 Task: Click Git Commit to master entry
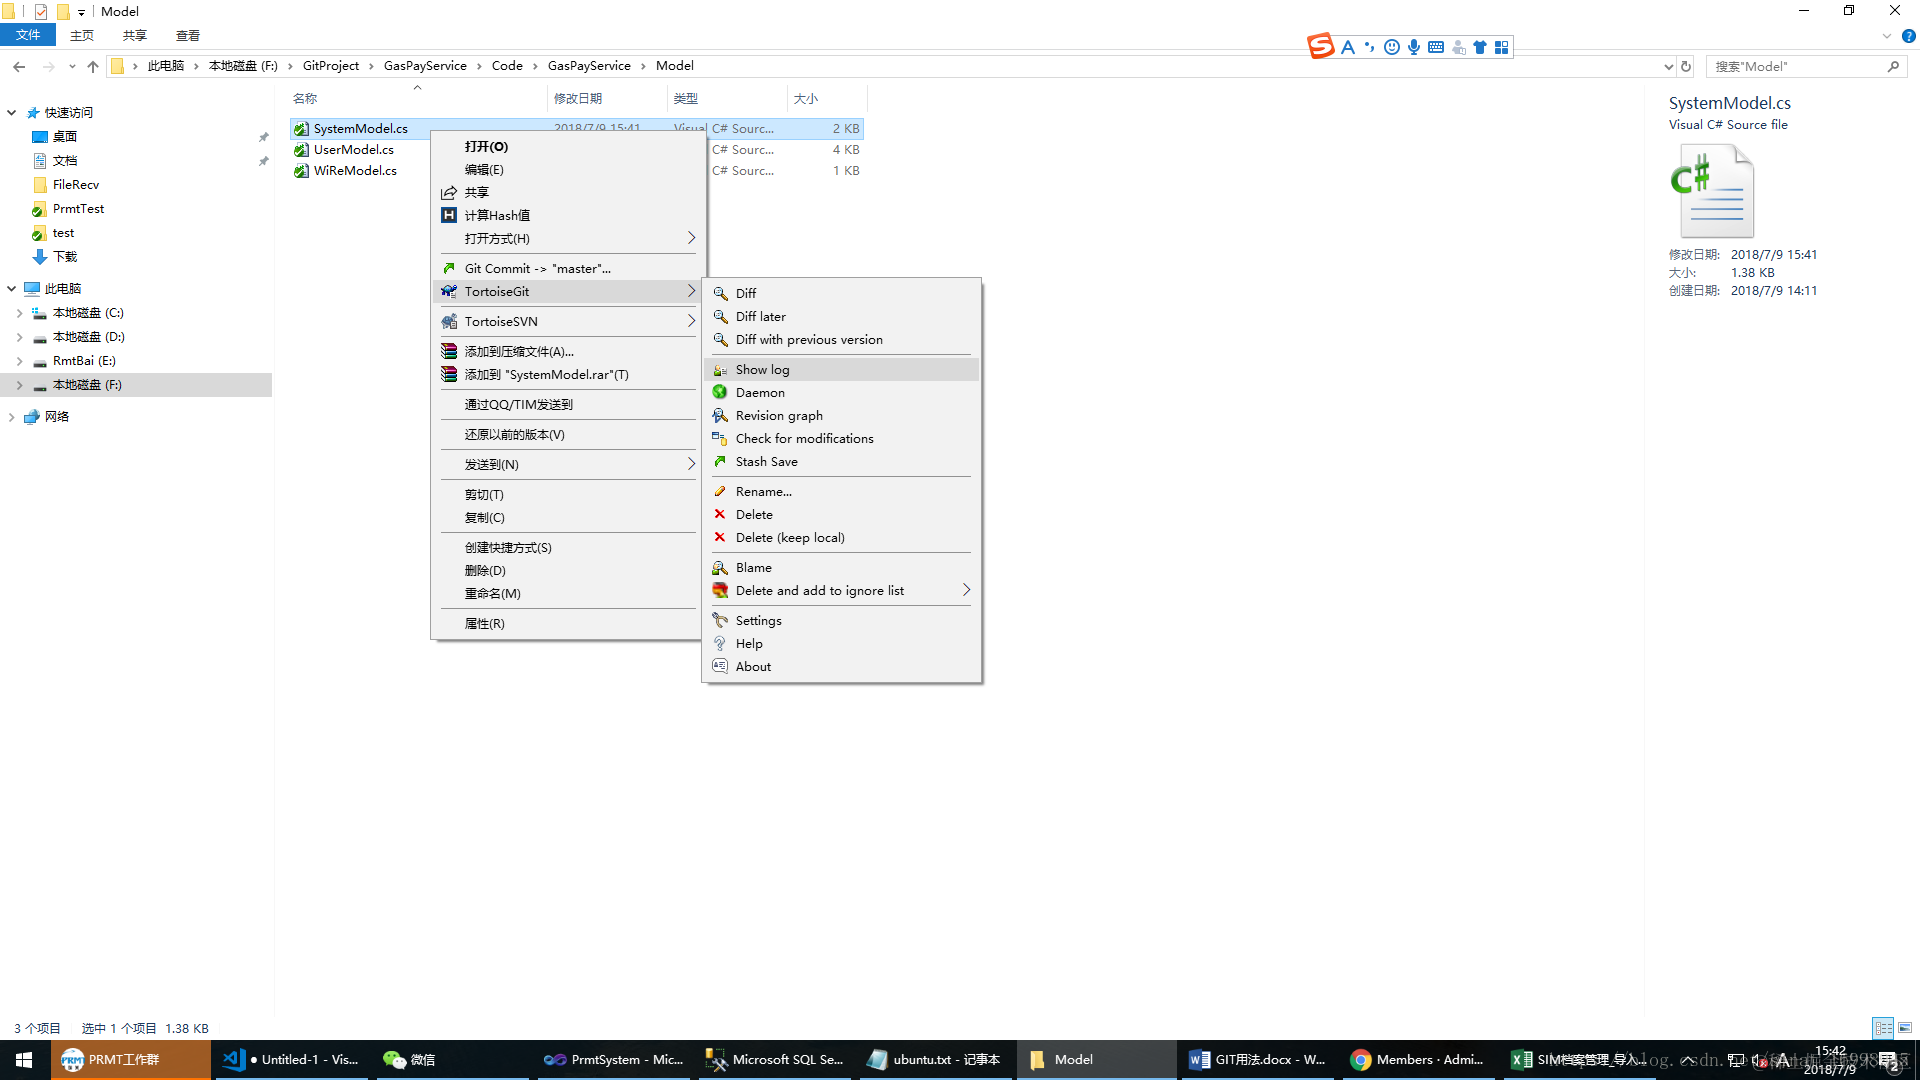point(537,268)
